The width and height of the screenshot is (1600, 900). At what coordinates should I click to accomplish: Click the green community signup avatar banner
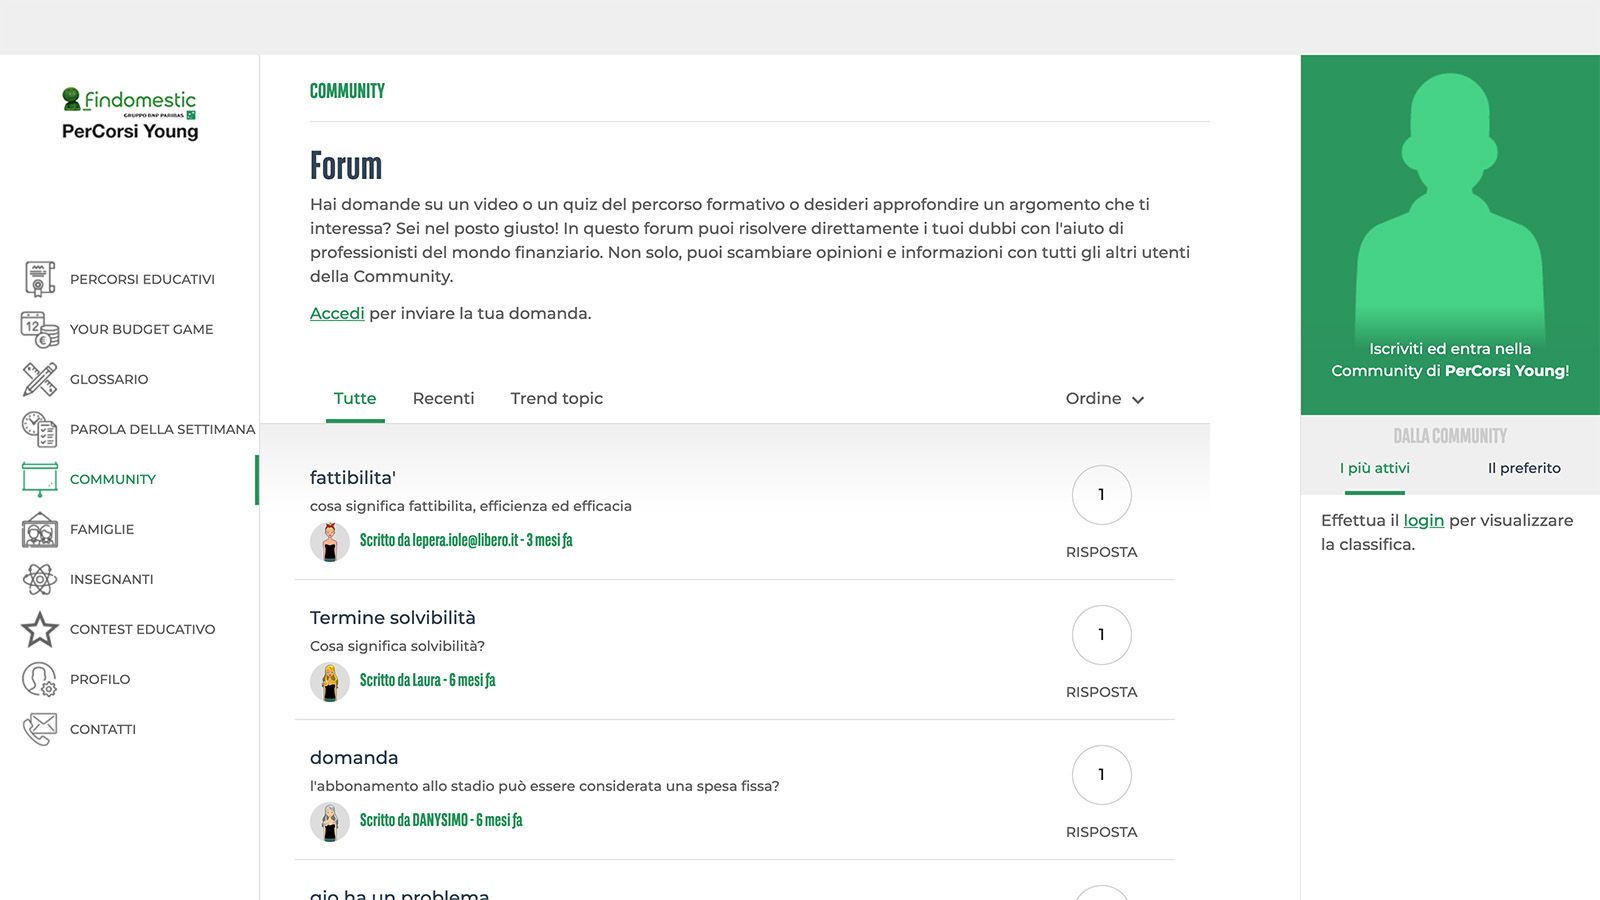click(x=1450, y=235)
